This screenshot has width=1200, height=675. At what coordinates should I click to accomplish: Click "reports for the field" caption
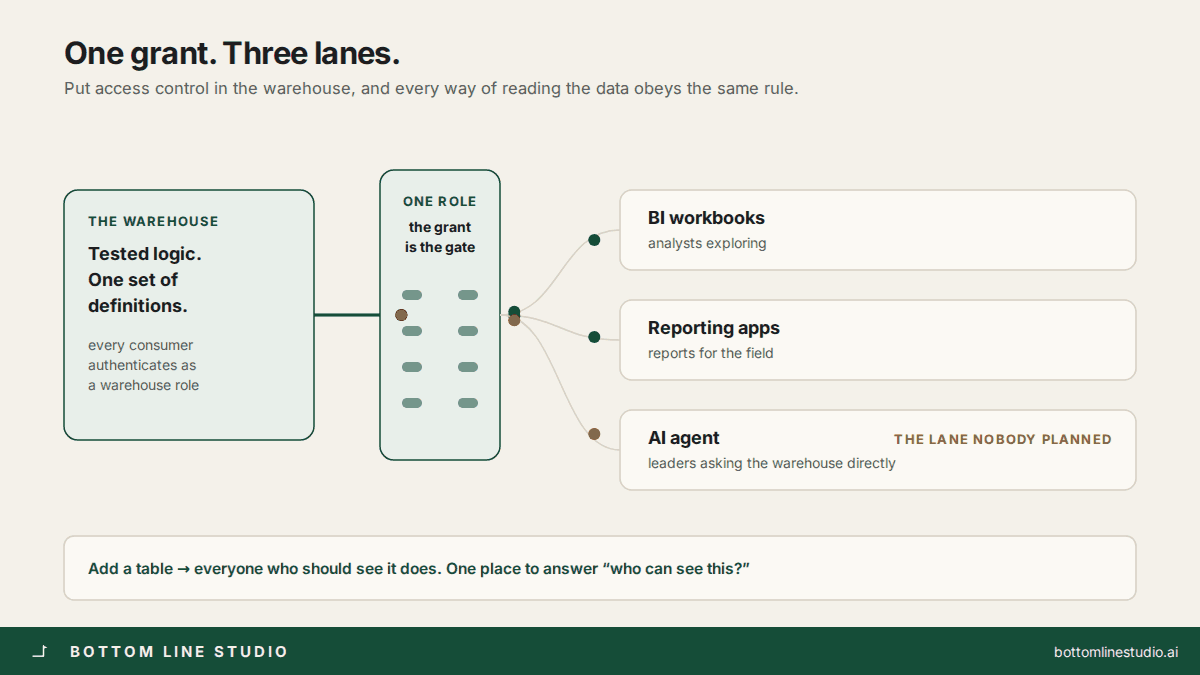pyautogui.click(x=711, y=353)
